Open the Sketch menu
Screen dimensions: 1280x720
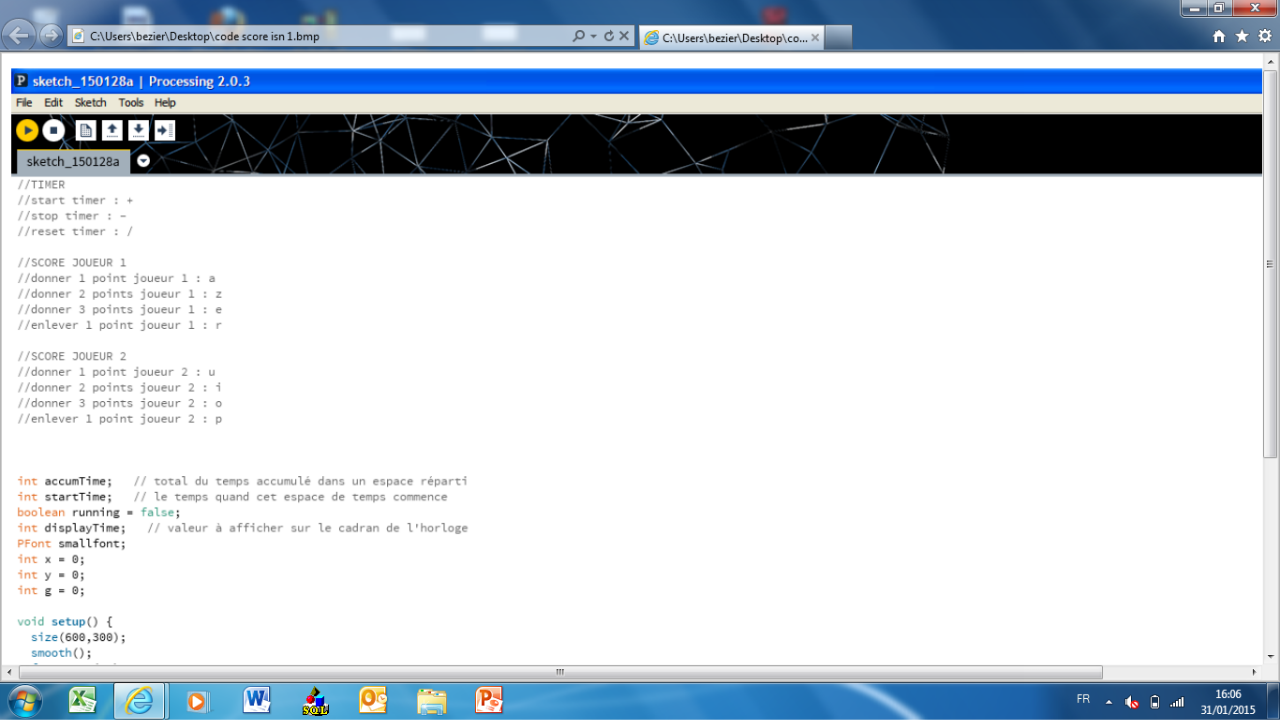pos(90,102)
